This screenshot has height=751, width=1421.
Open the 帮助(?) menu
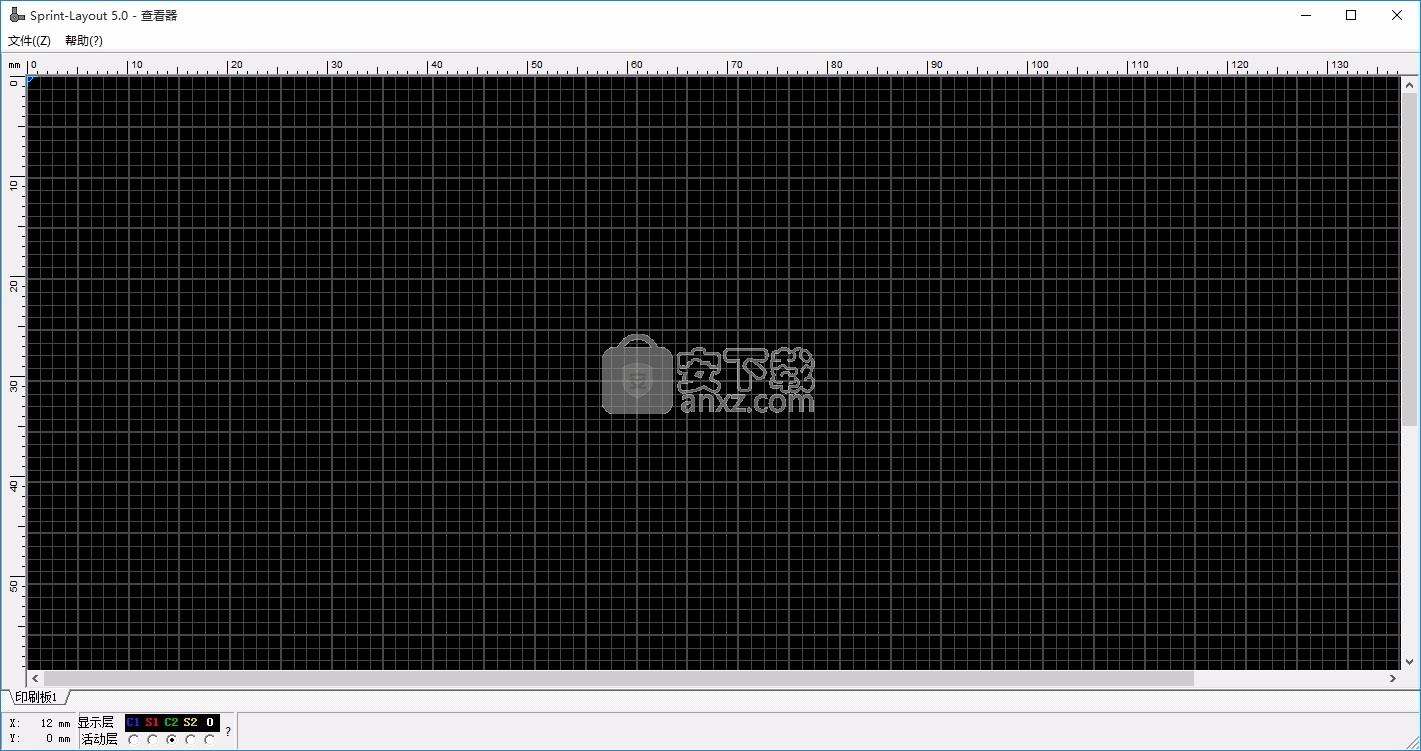(x=84, y=41)
